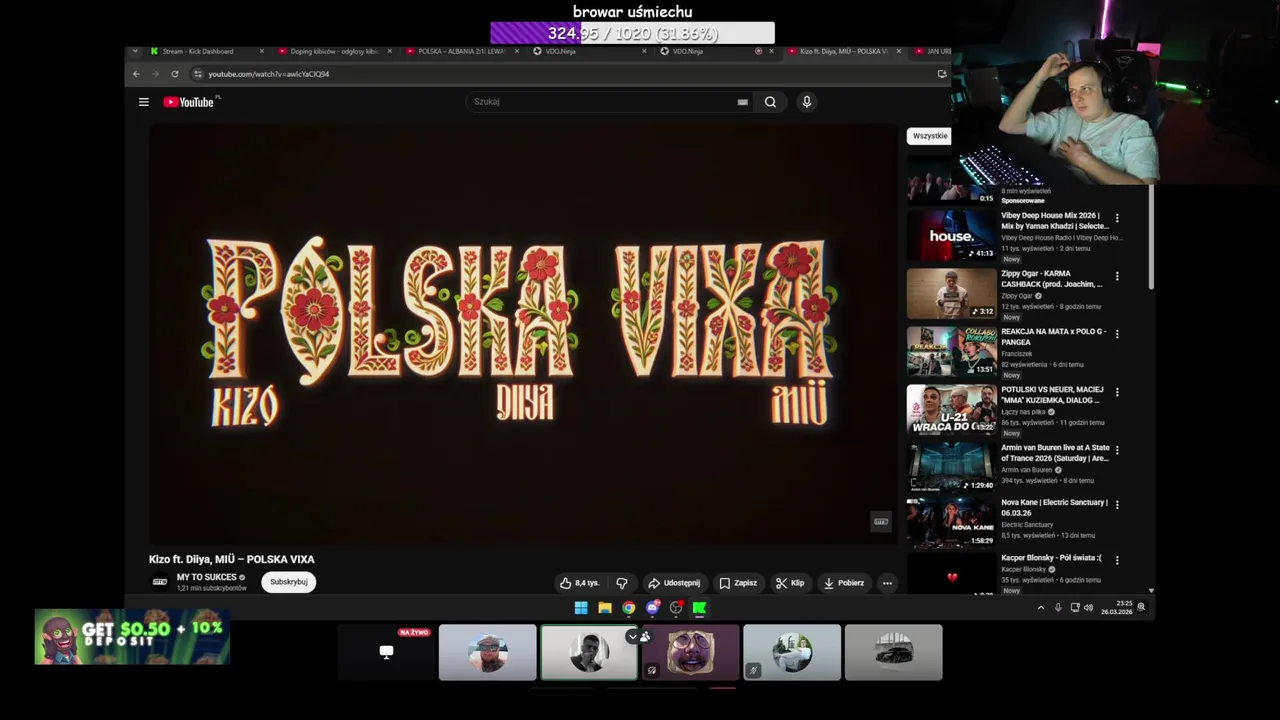The width and height of the screenshot is (1280, 720).
Task: Click the magnifier search button on YouTube
Action: click(x=770, y=102)
